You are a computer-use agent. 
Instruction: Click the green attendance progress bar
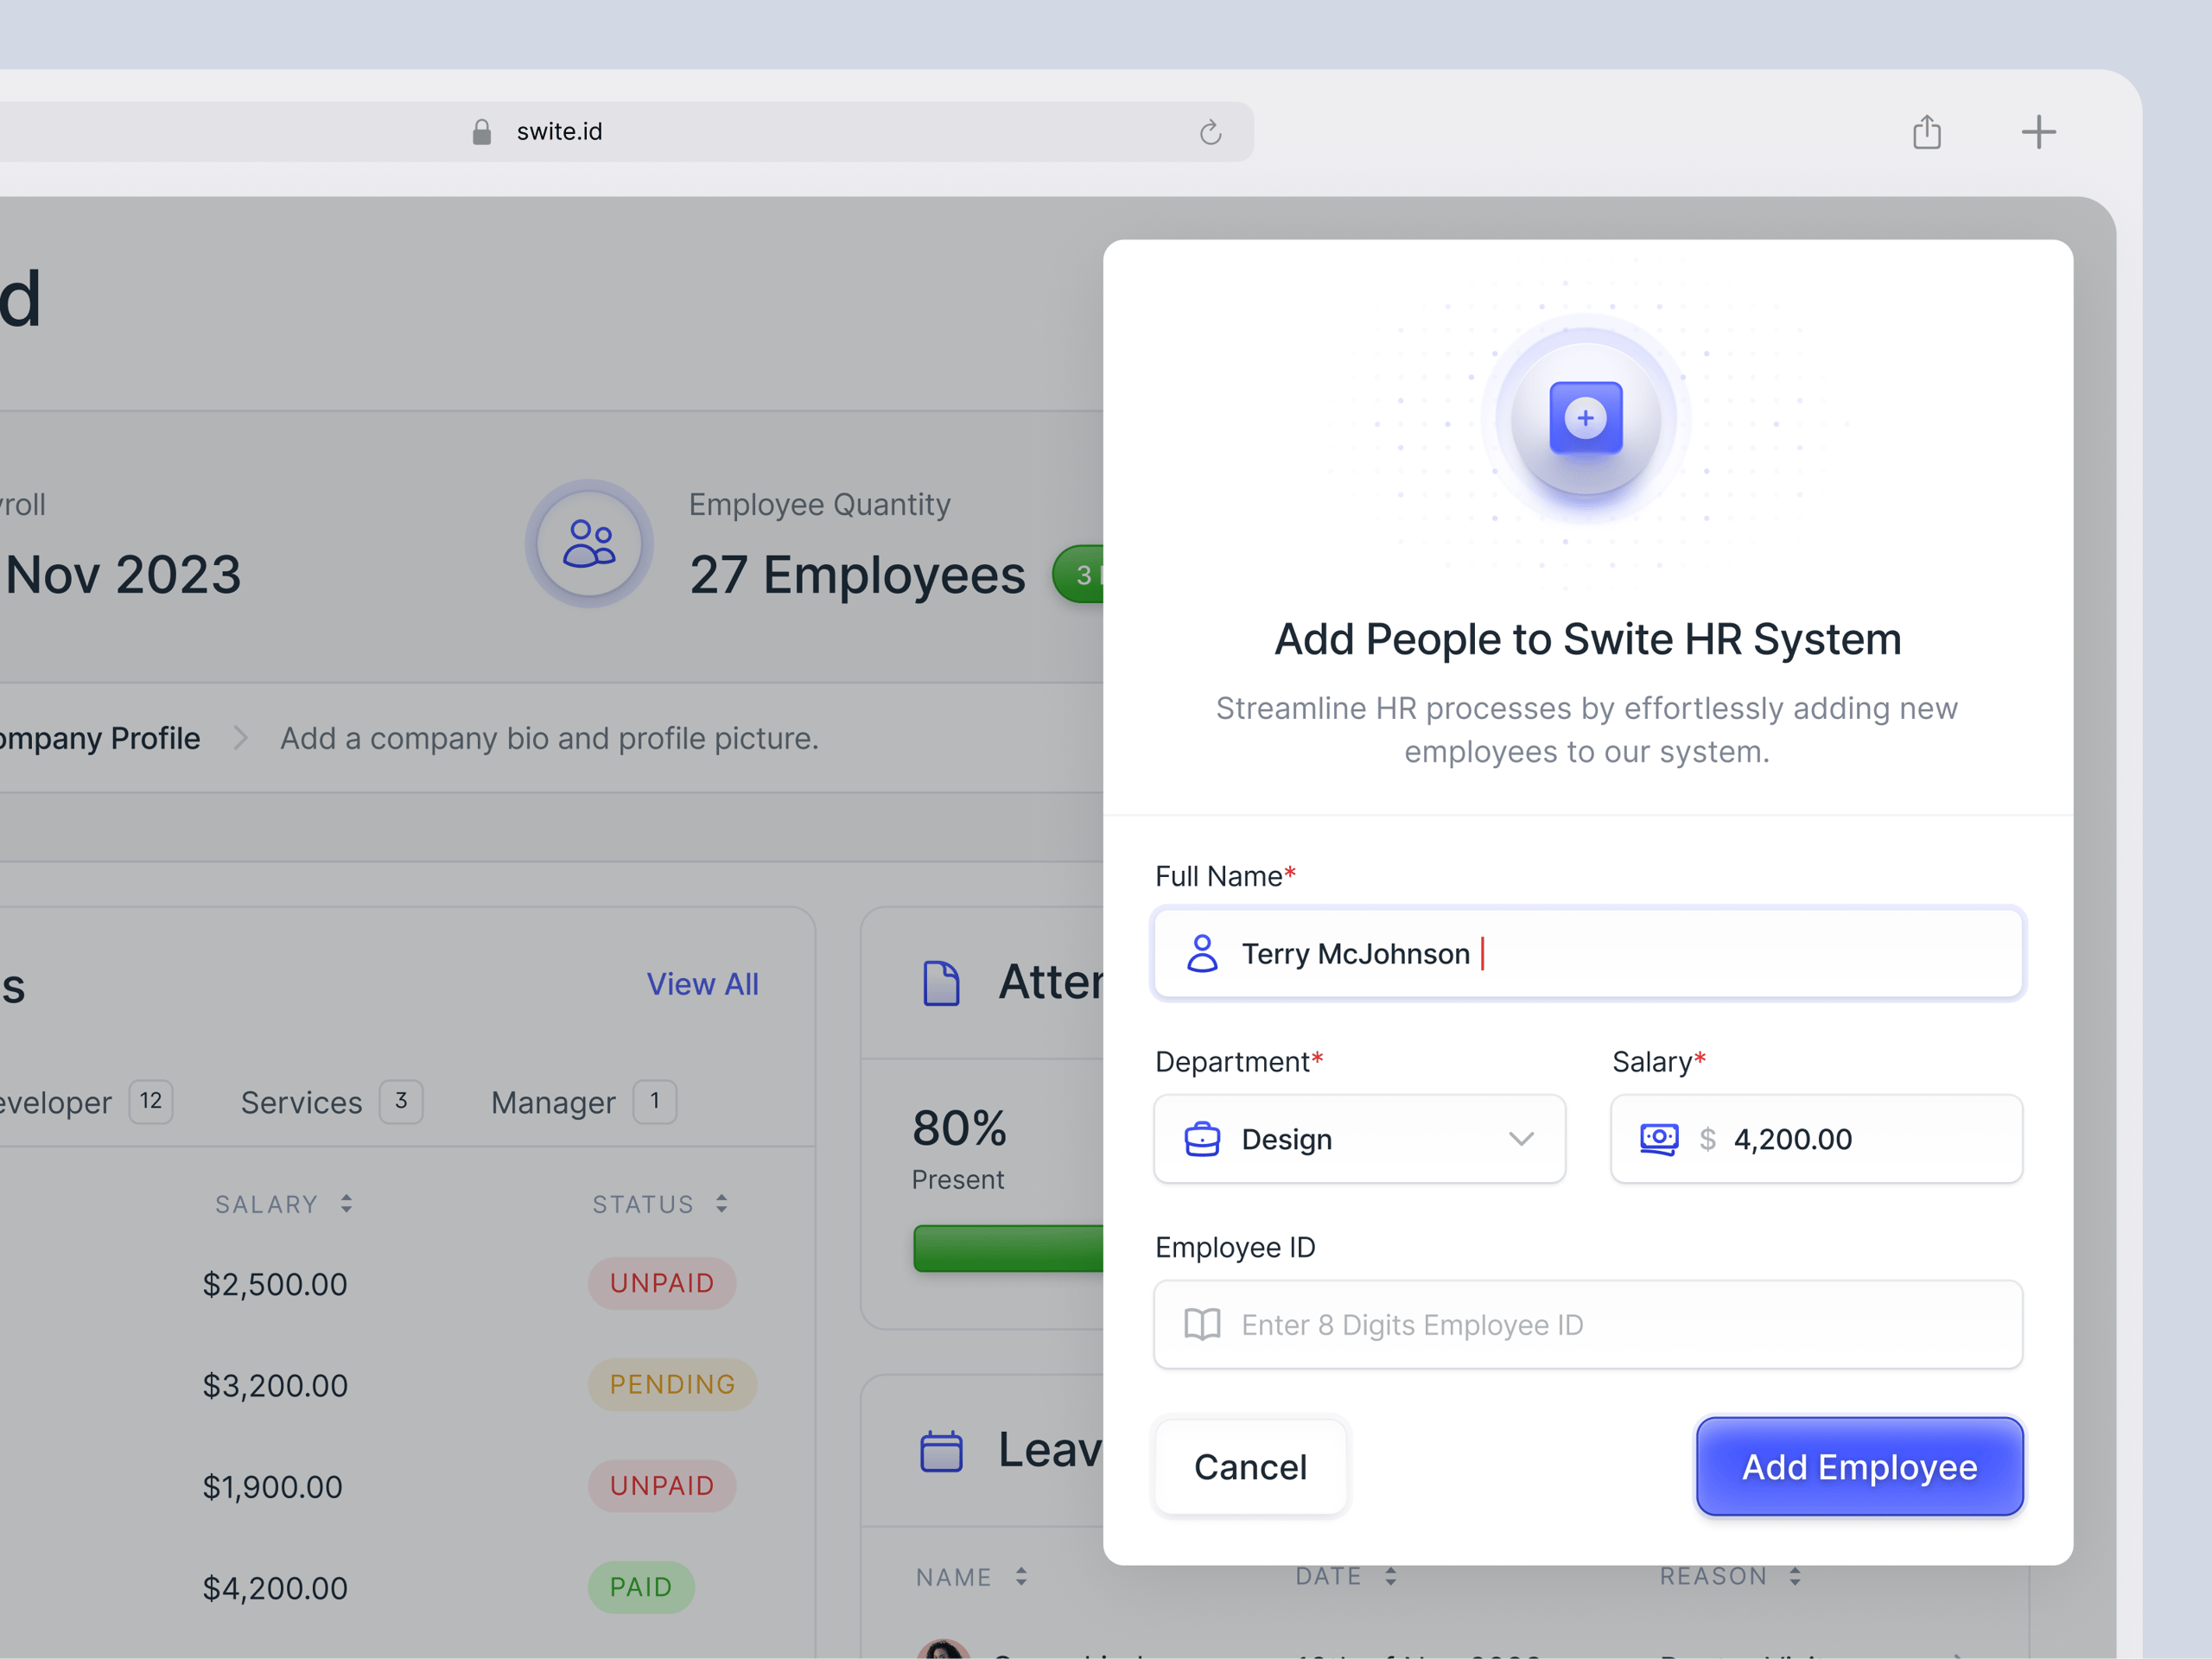tap(1008, 1248)
